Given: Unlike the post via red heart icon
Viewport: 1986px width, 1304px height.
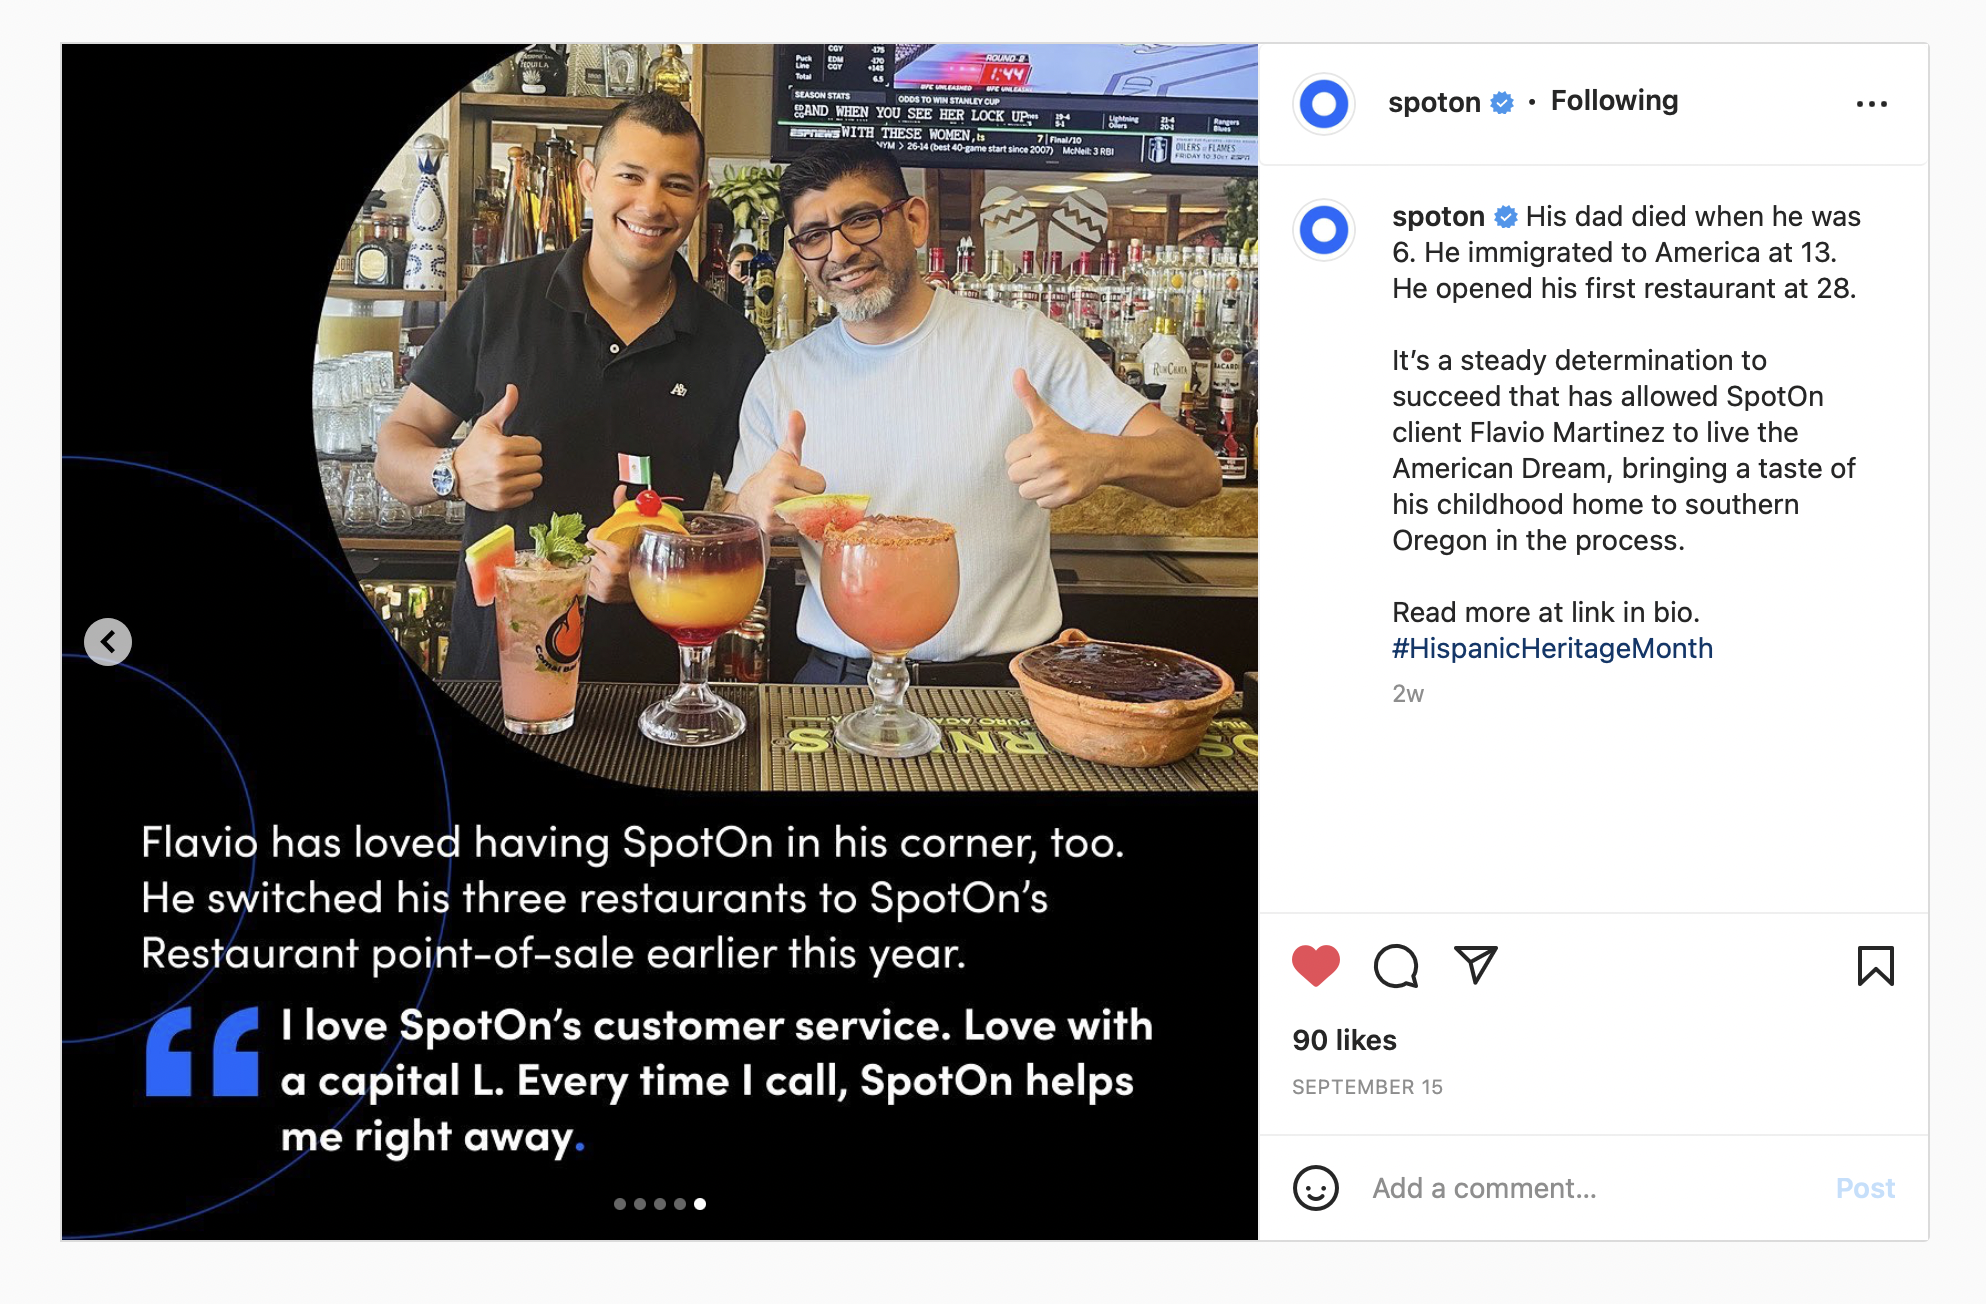Looking at the screenshot, I should (1315, 966).
